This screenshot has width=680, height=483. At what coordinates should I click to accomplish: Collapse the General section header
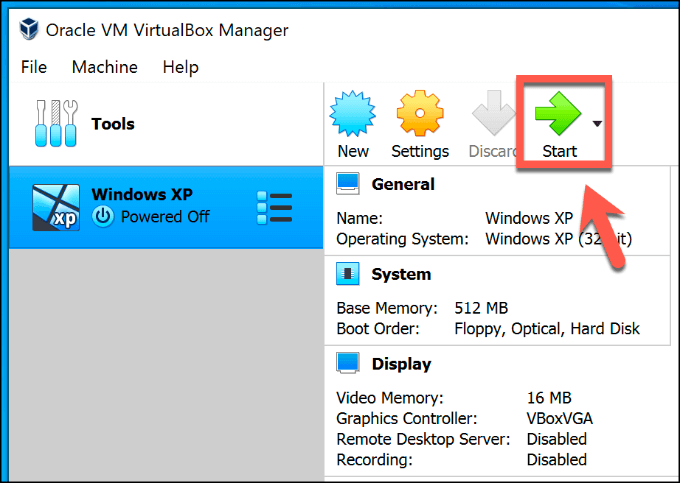(x=402, y=184)
